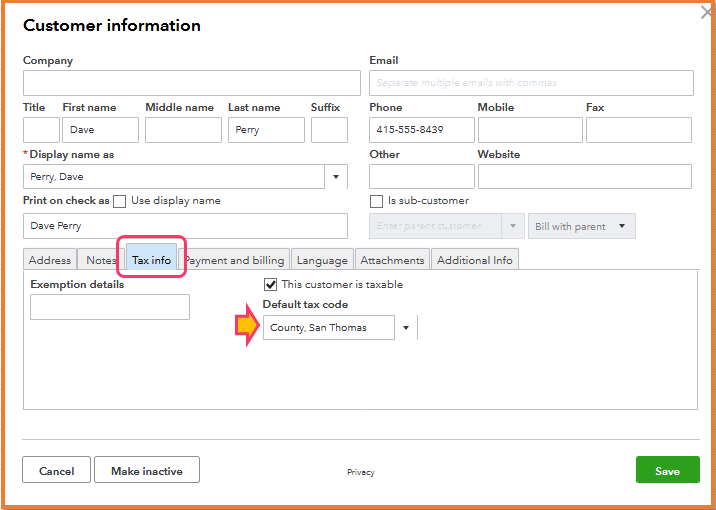Go to the Attachments tab

coord(392,260)
